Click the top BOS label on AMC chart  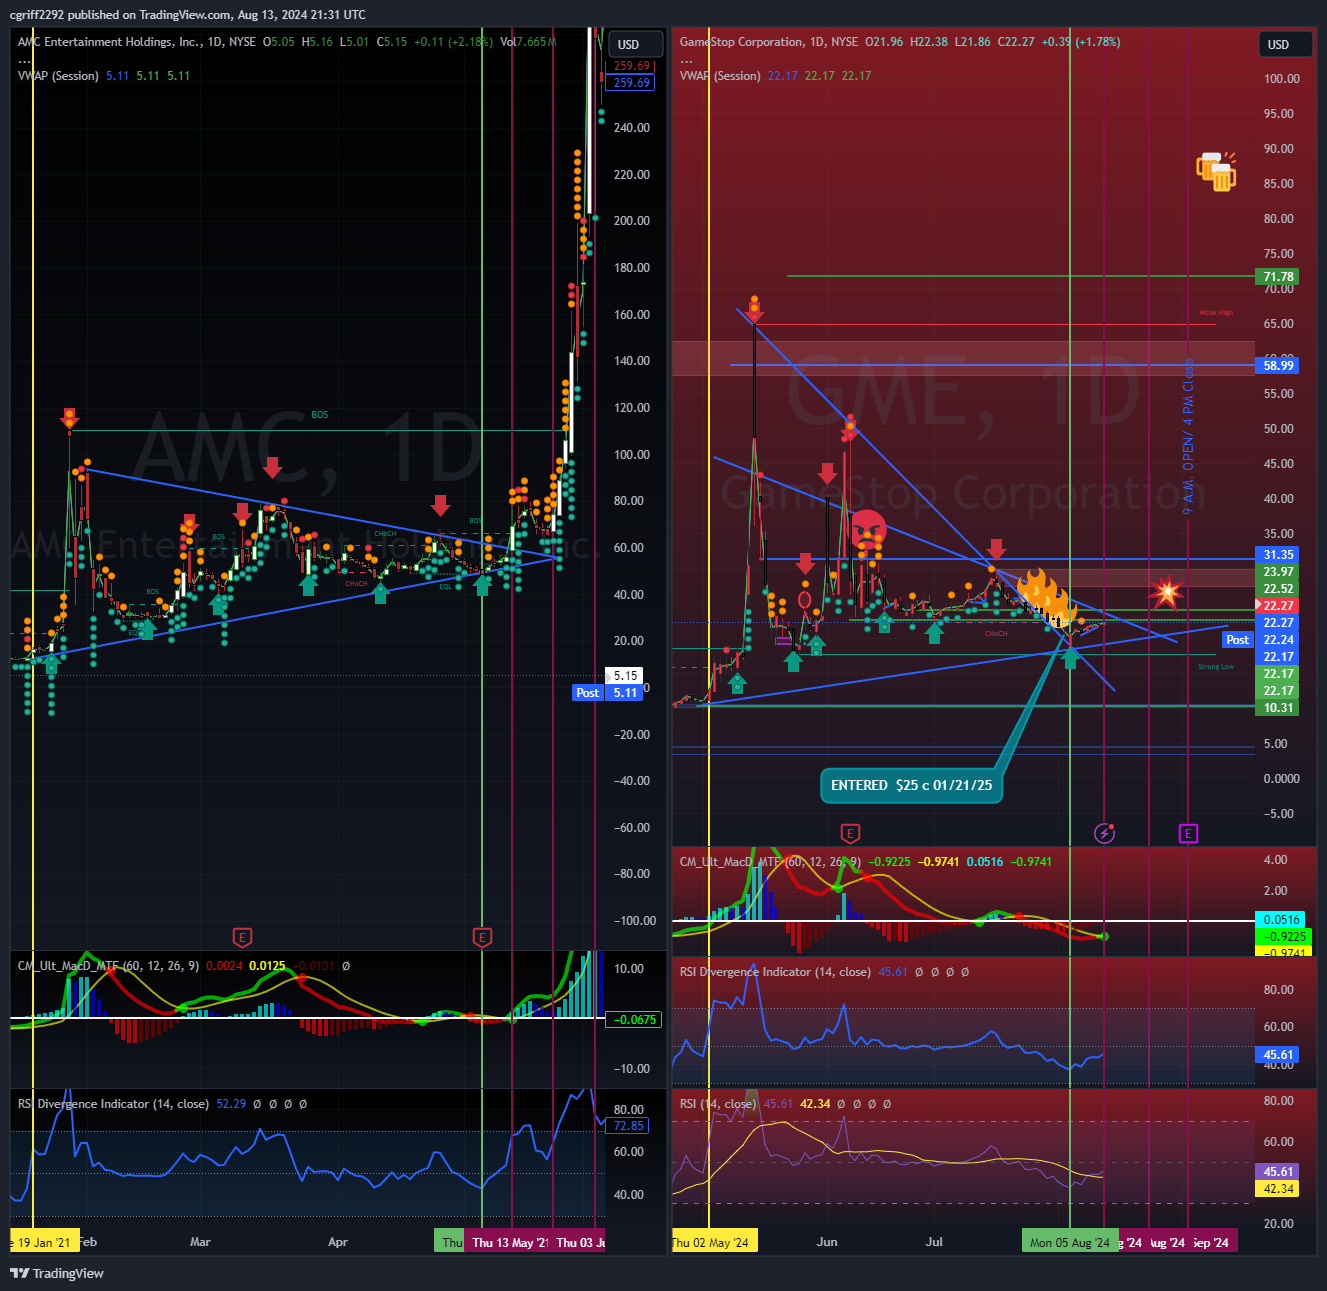319,415
